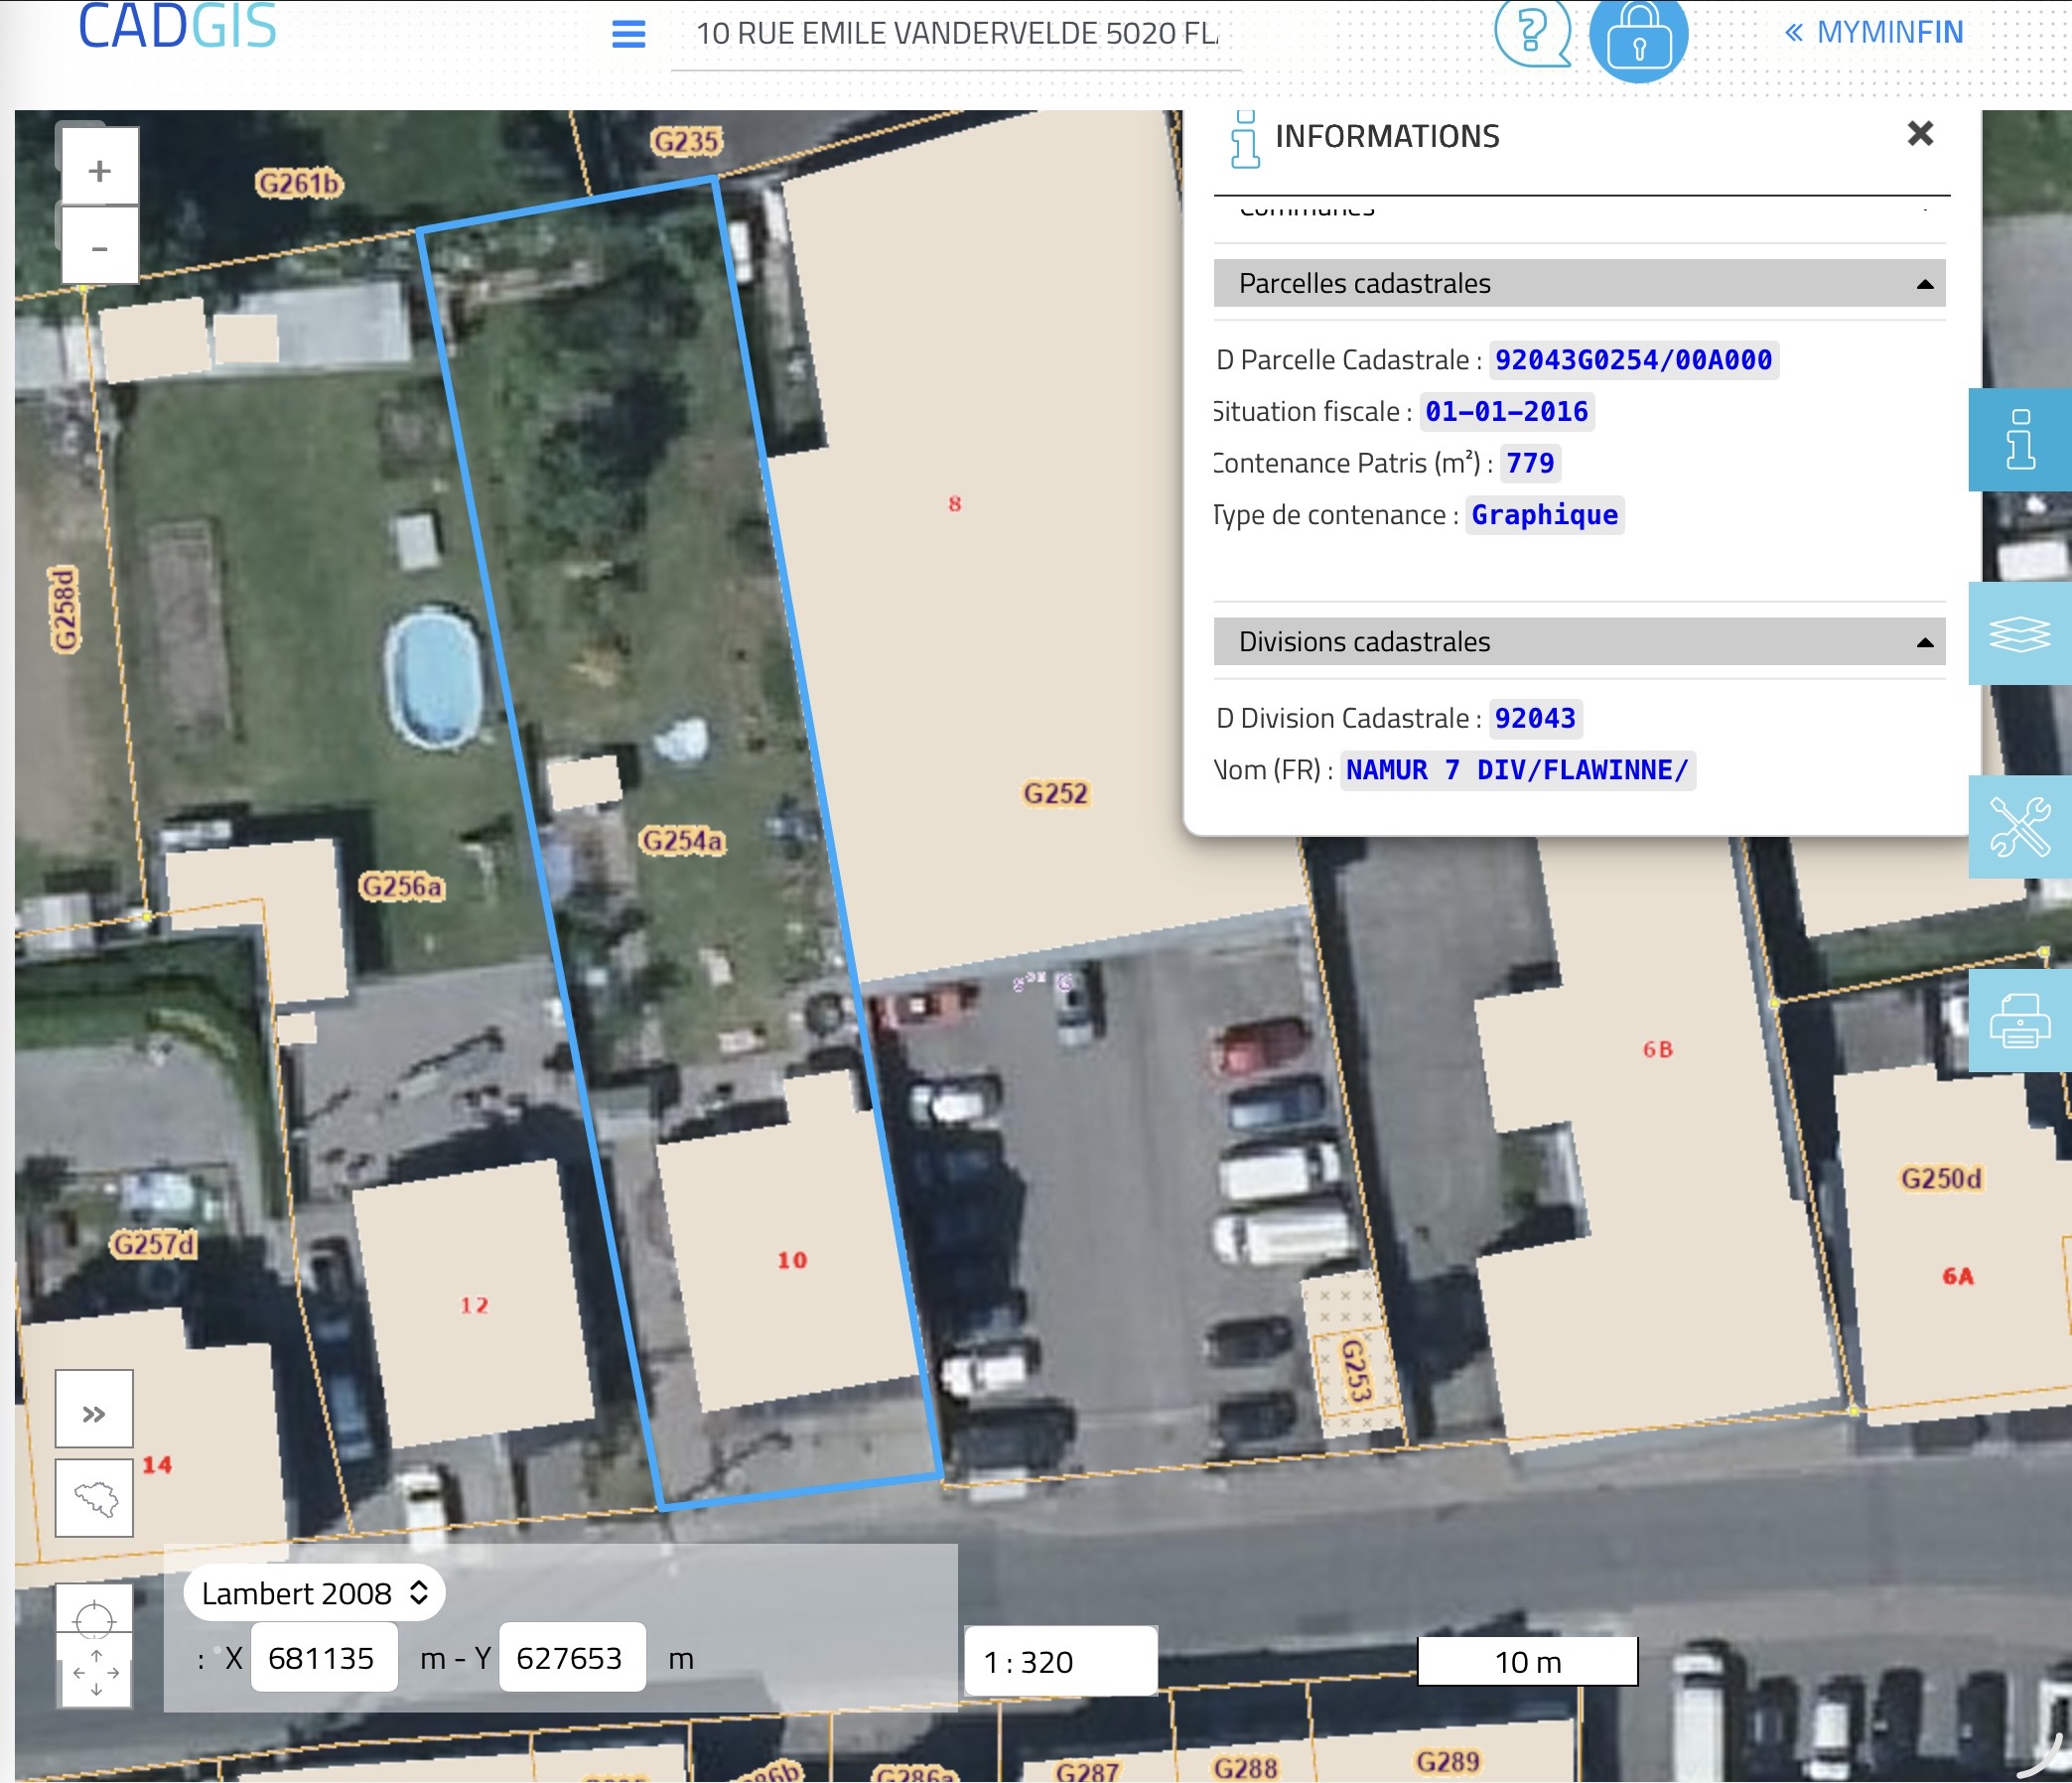Open the map layers panel icon
Screen dimensions: 2072x1783
[2020, 634]
